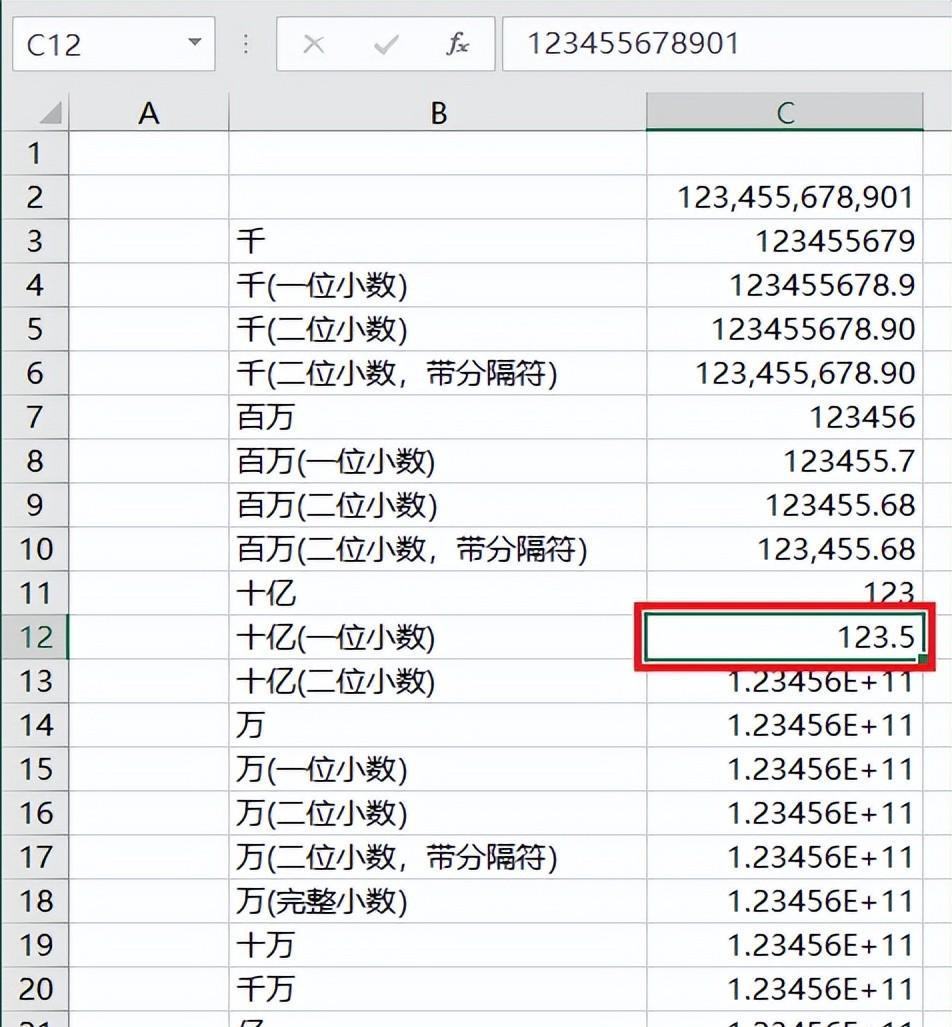This screenshot has height=1027, width=952.
Task: Click cell labeled 万(二位小数，带分隔符)
Action: click(x=438, y=856)
